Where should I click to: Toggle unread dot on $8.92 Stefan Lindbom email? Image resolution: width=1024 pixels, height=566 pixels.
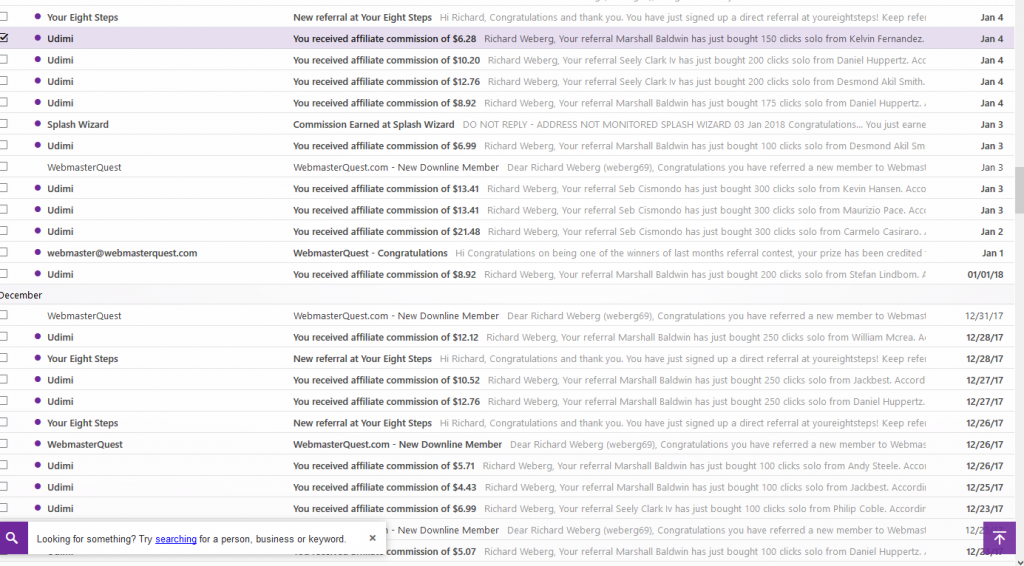[37, 274]
